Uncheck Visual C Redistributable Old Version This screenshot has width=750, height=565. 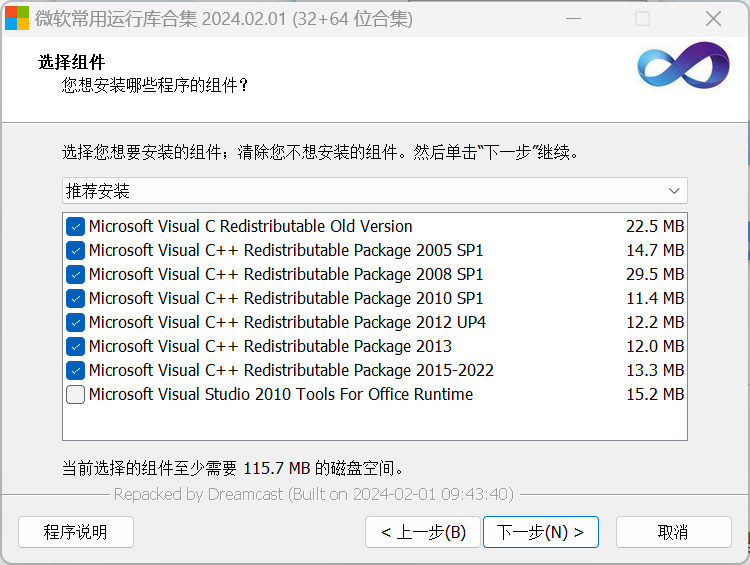tap(76, 226)
